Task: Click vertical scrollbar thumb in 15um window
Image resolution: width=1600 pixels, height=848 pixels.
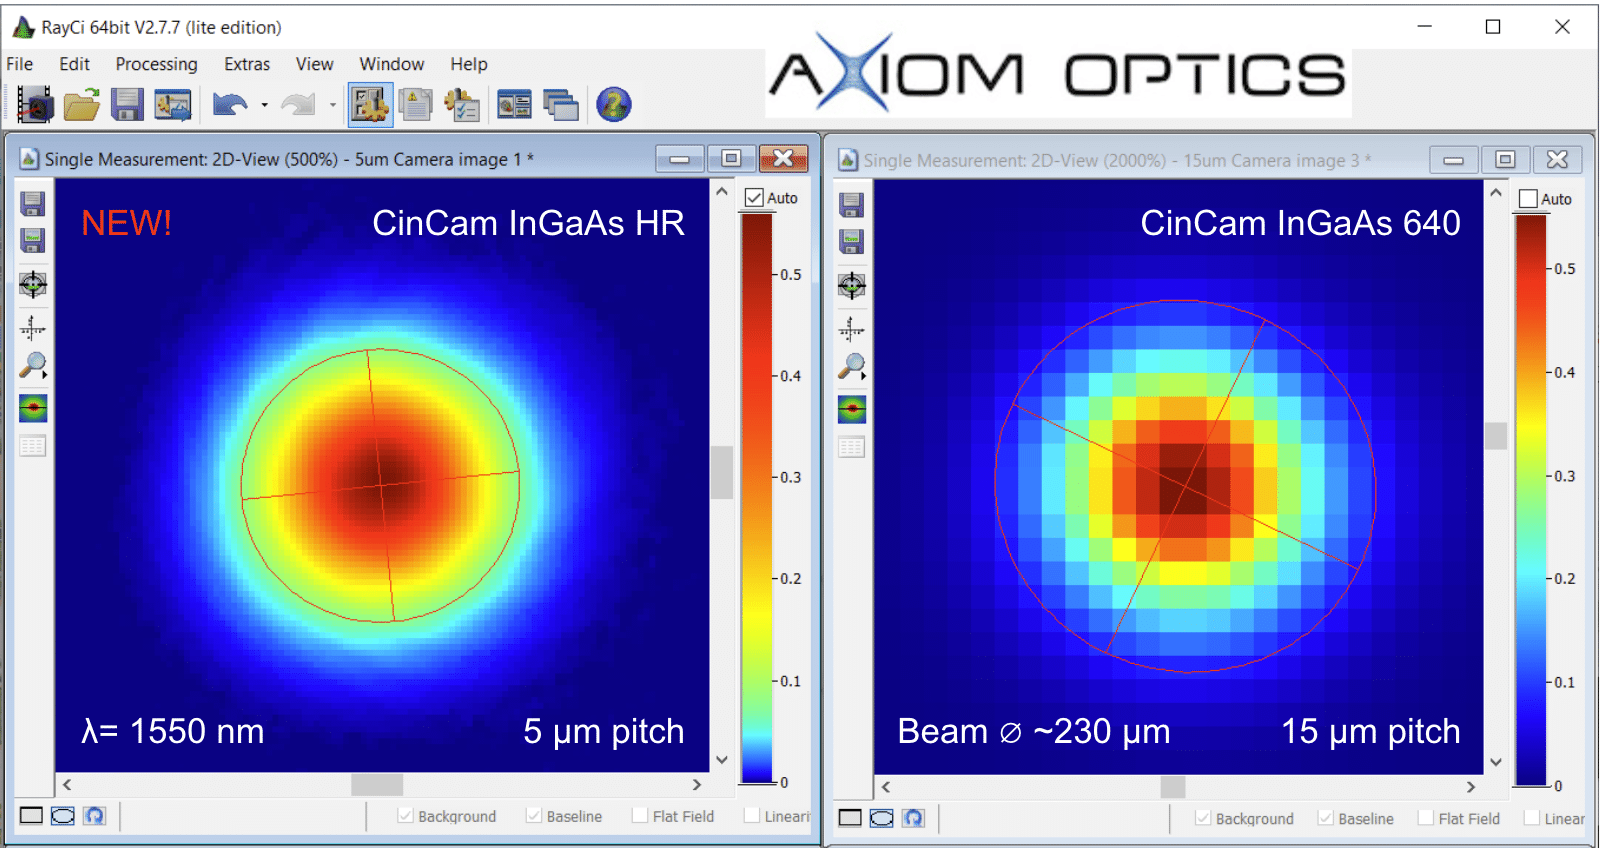Action: (x=1496, y=436)
